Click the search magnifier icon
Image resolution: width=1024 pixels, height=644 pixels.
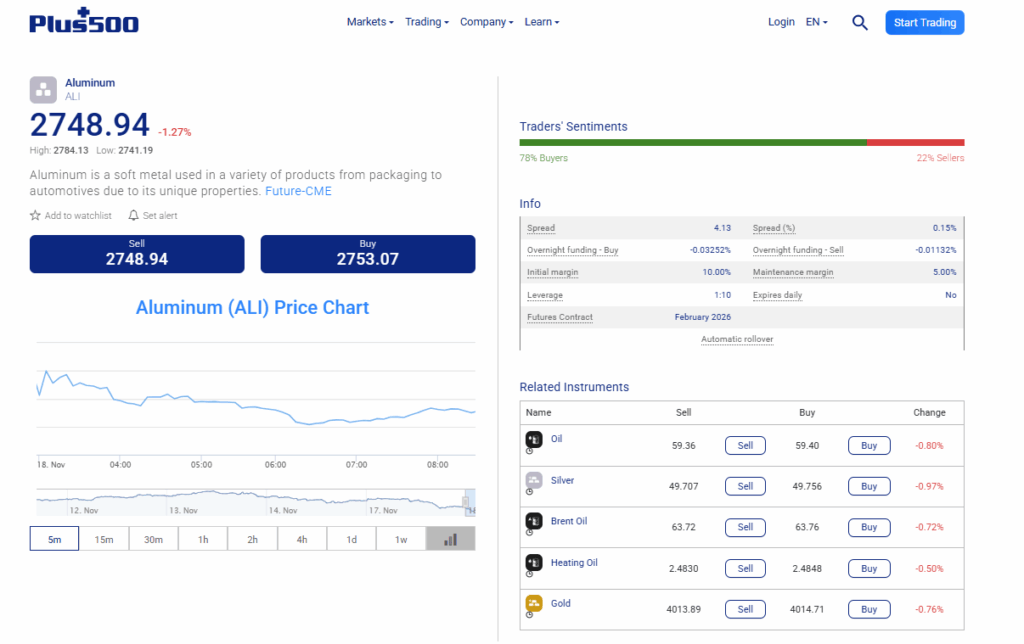point(859,23)
